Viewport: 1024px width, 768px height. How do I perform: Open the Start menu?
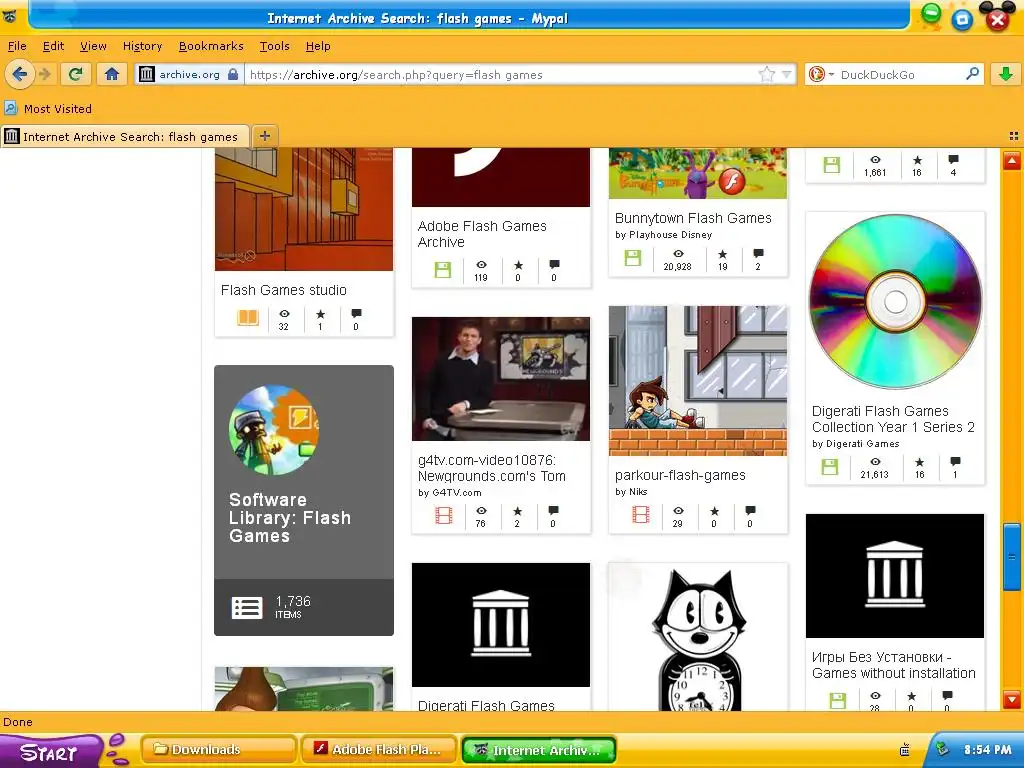coord(49,751)
